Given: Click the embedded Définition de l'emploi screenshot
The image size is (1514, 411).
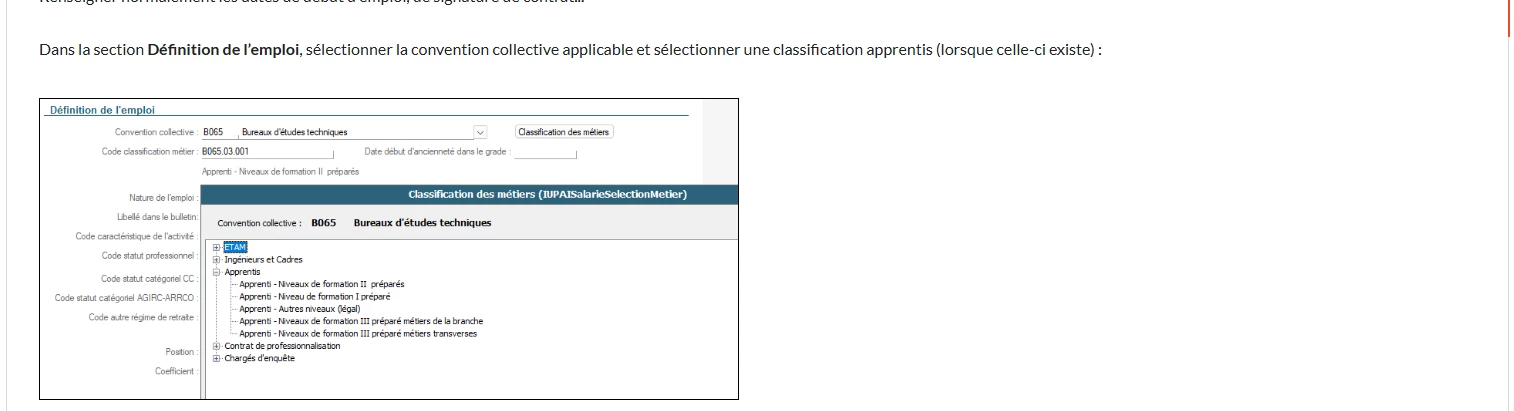Looking at the screenshot, I should pyautogui.click(x=389, y=249).
